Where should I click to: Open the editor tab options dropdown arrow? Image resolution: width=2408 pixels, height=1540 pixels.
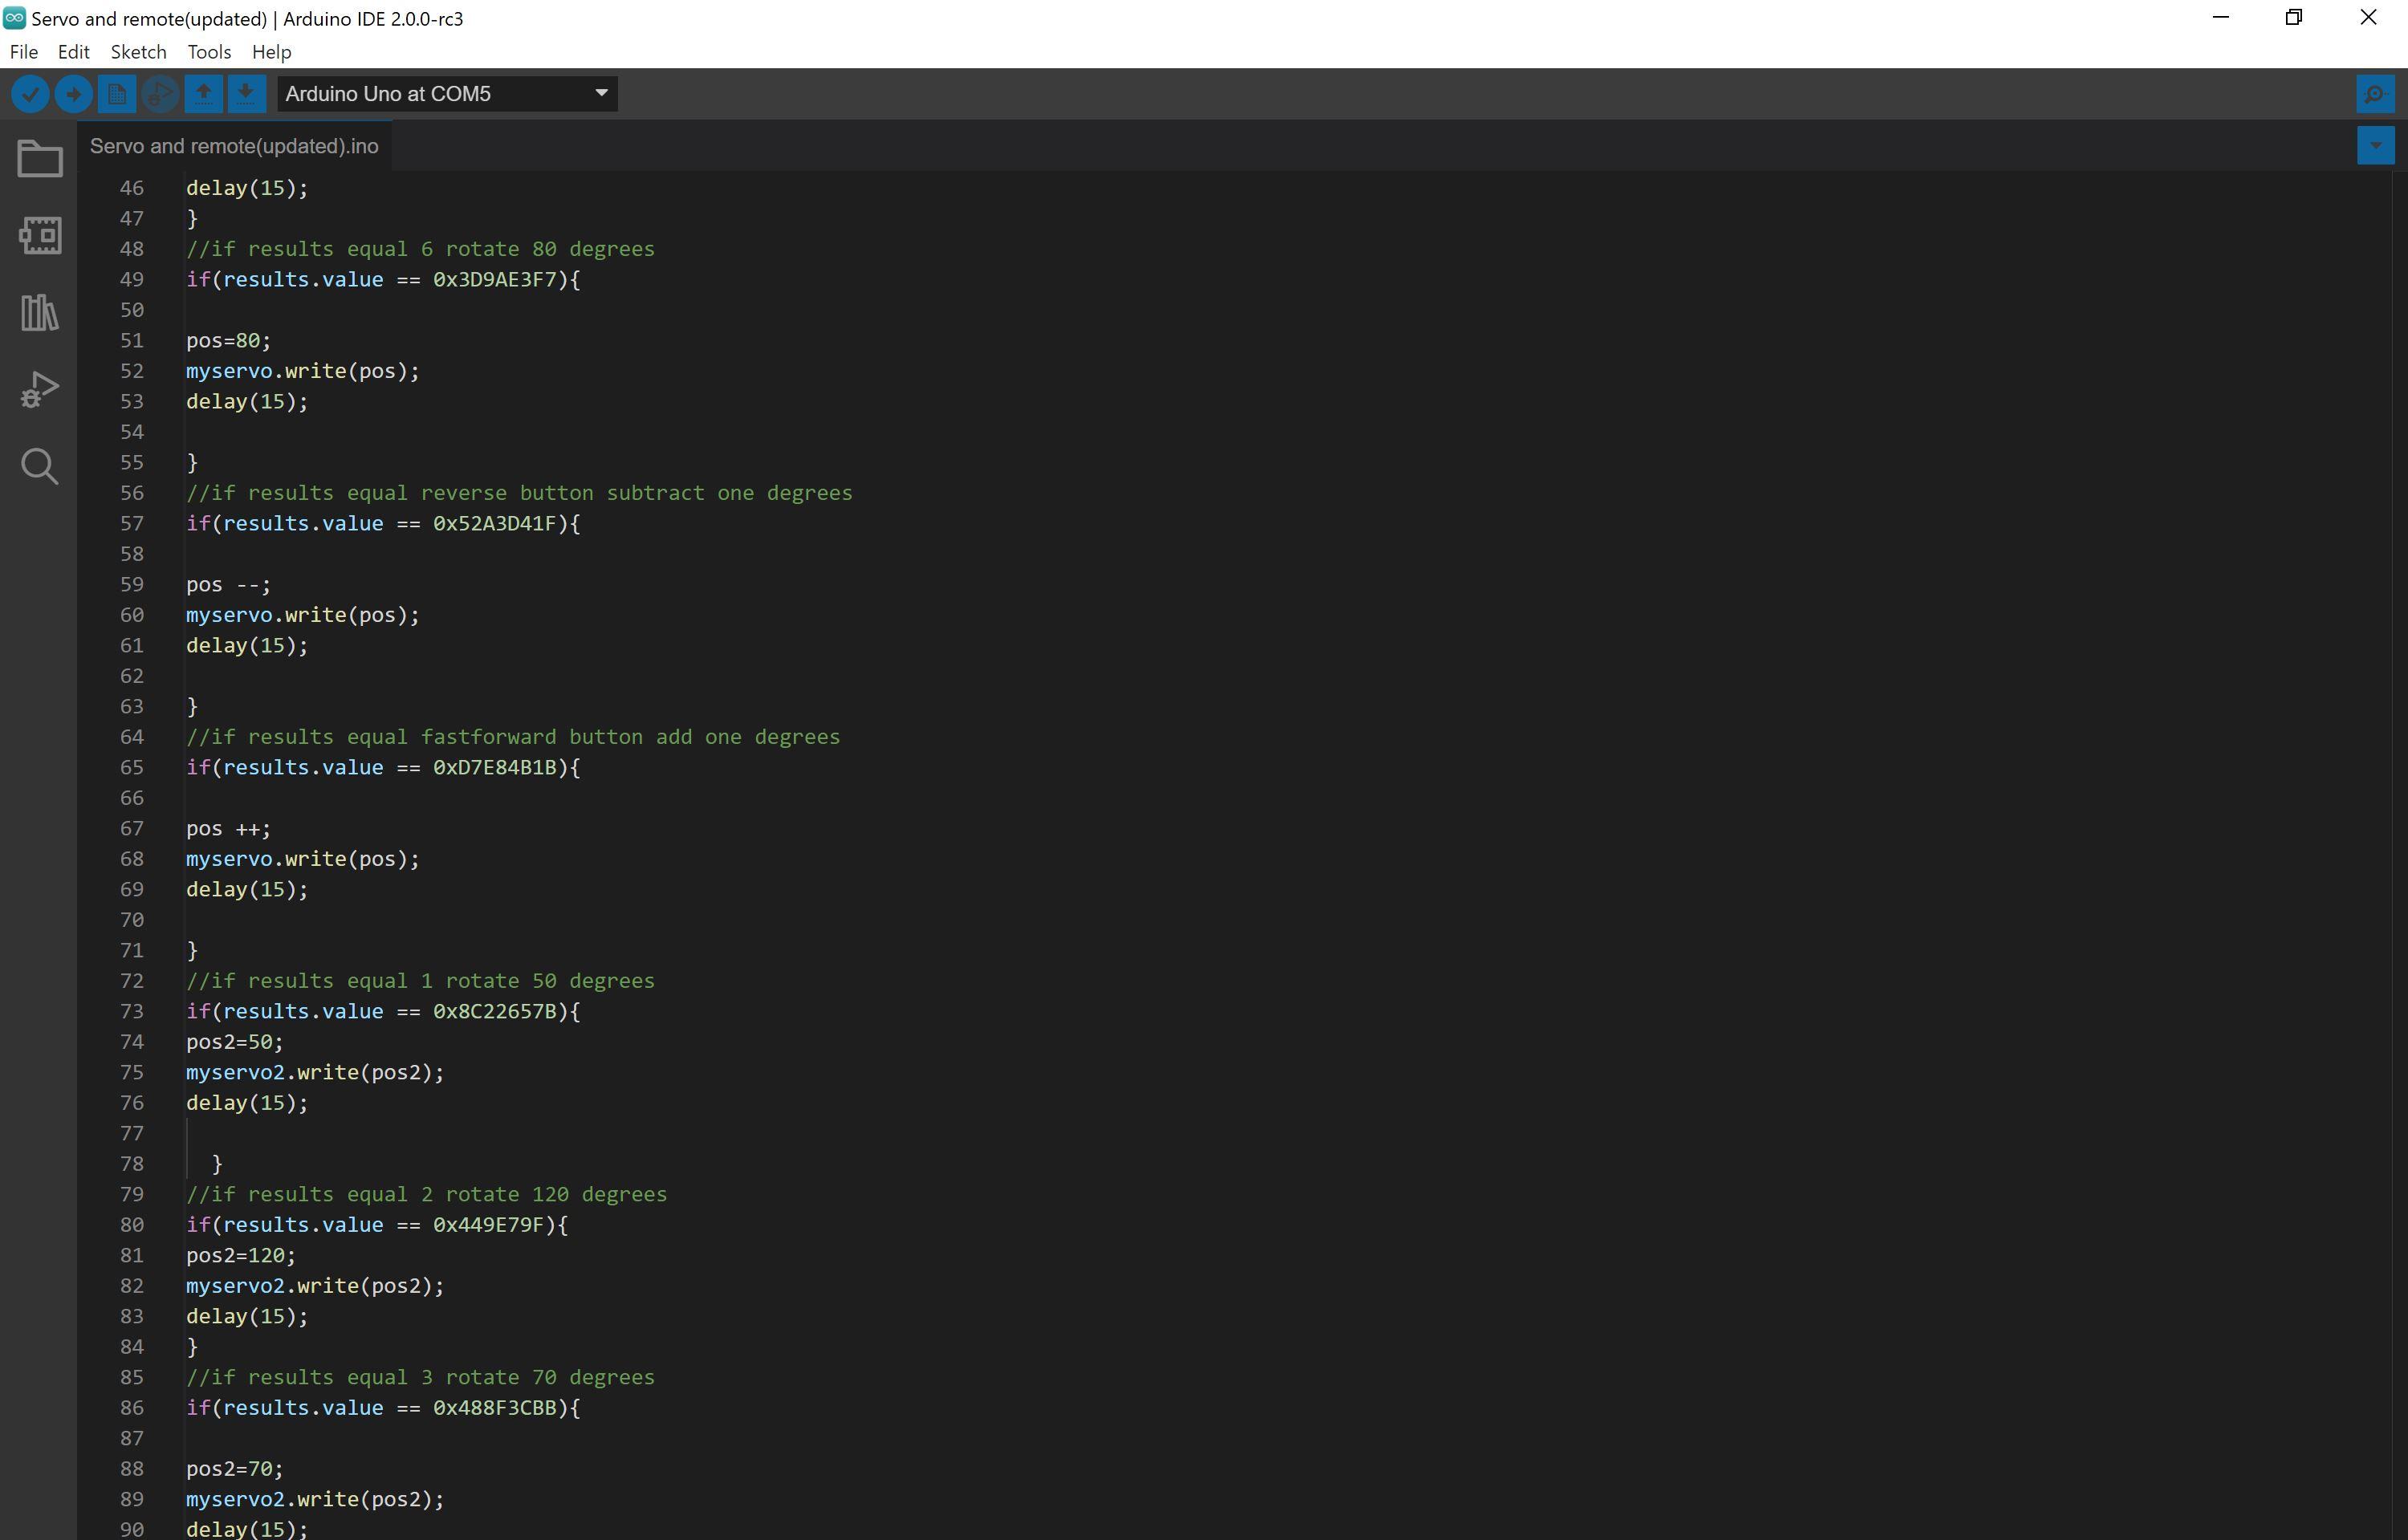tap(2375, 146)
